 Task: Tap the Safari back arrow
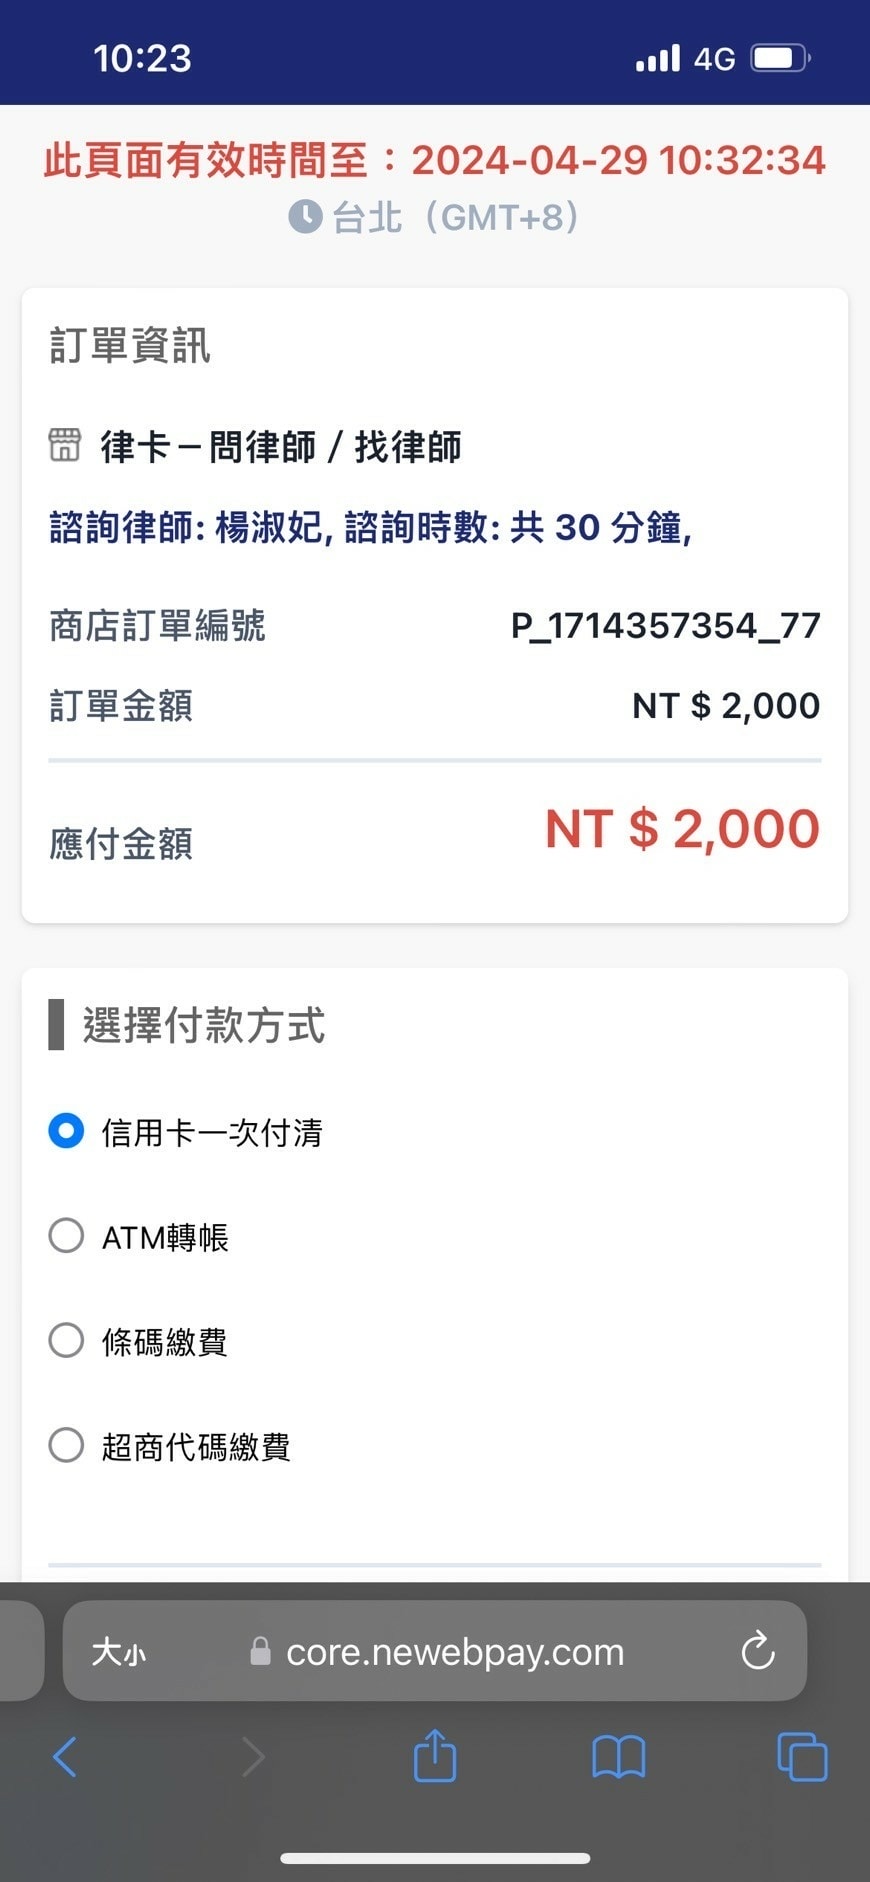click(x=65, y=1756)
